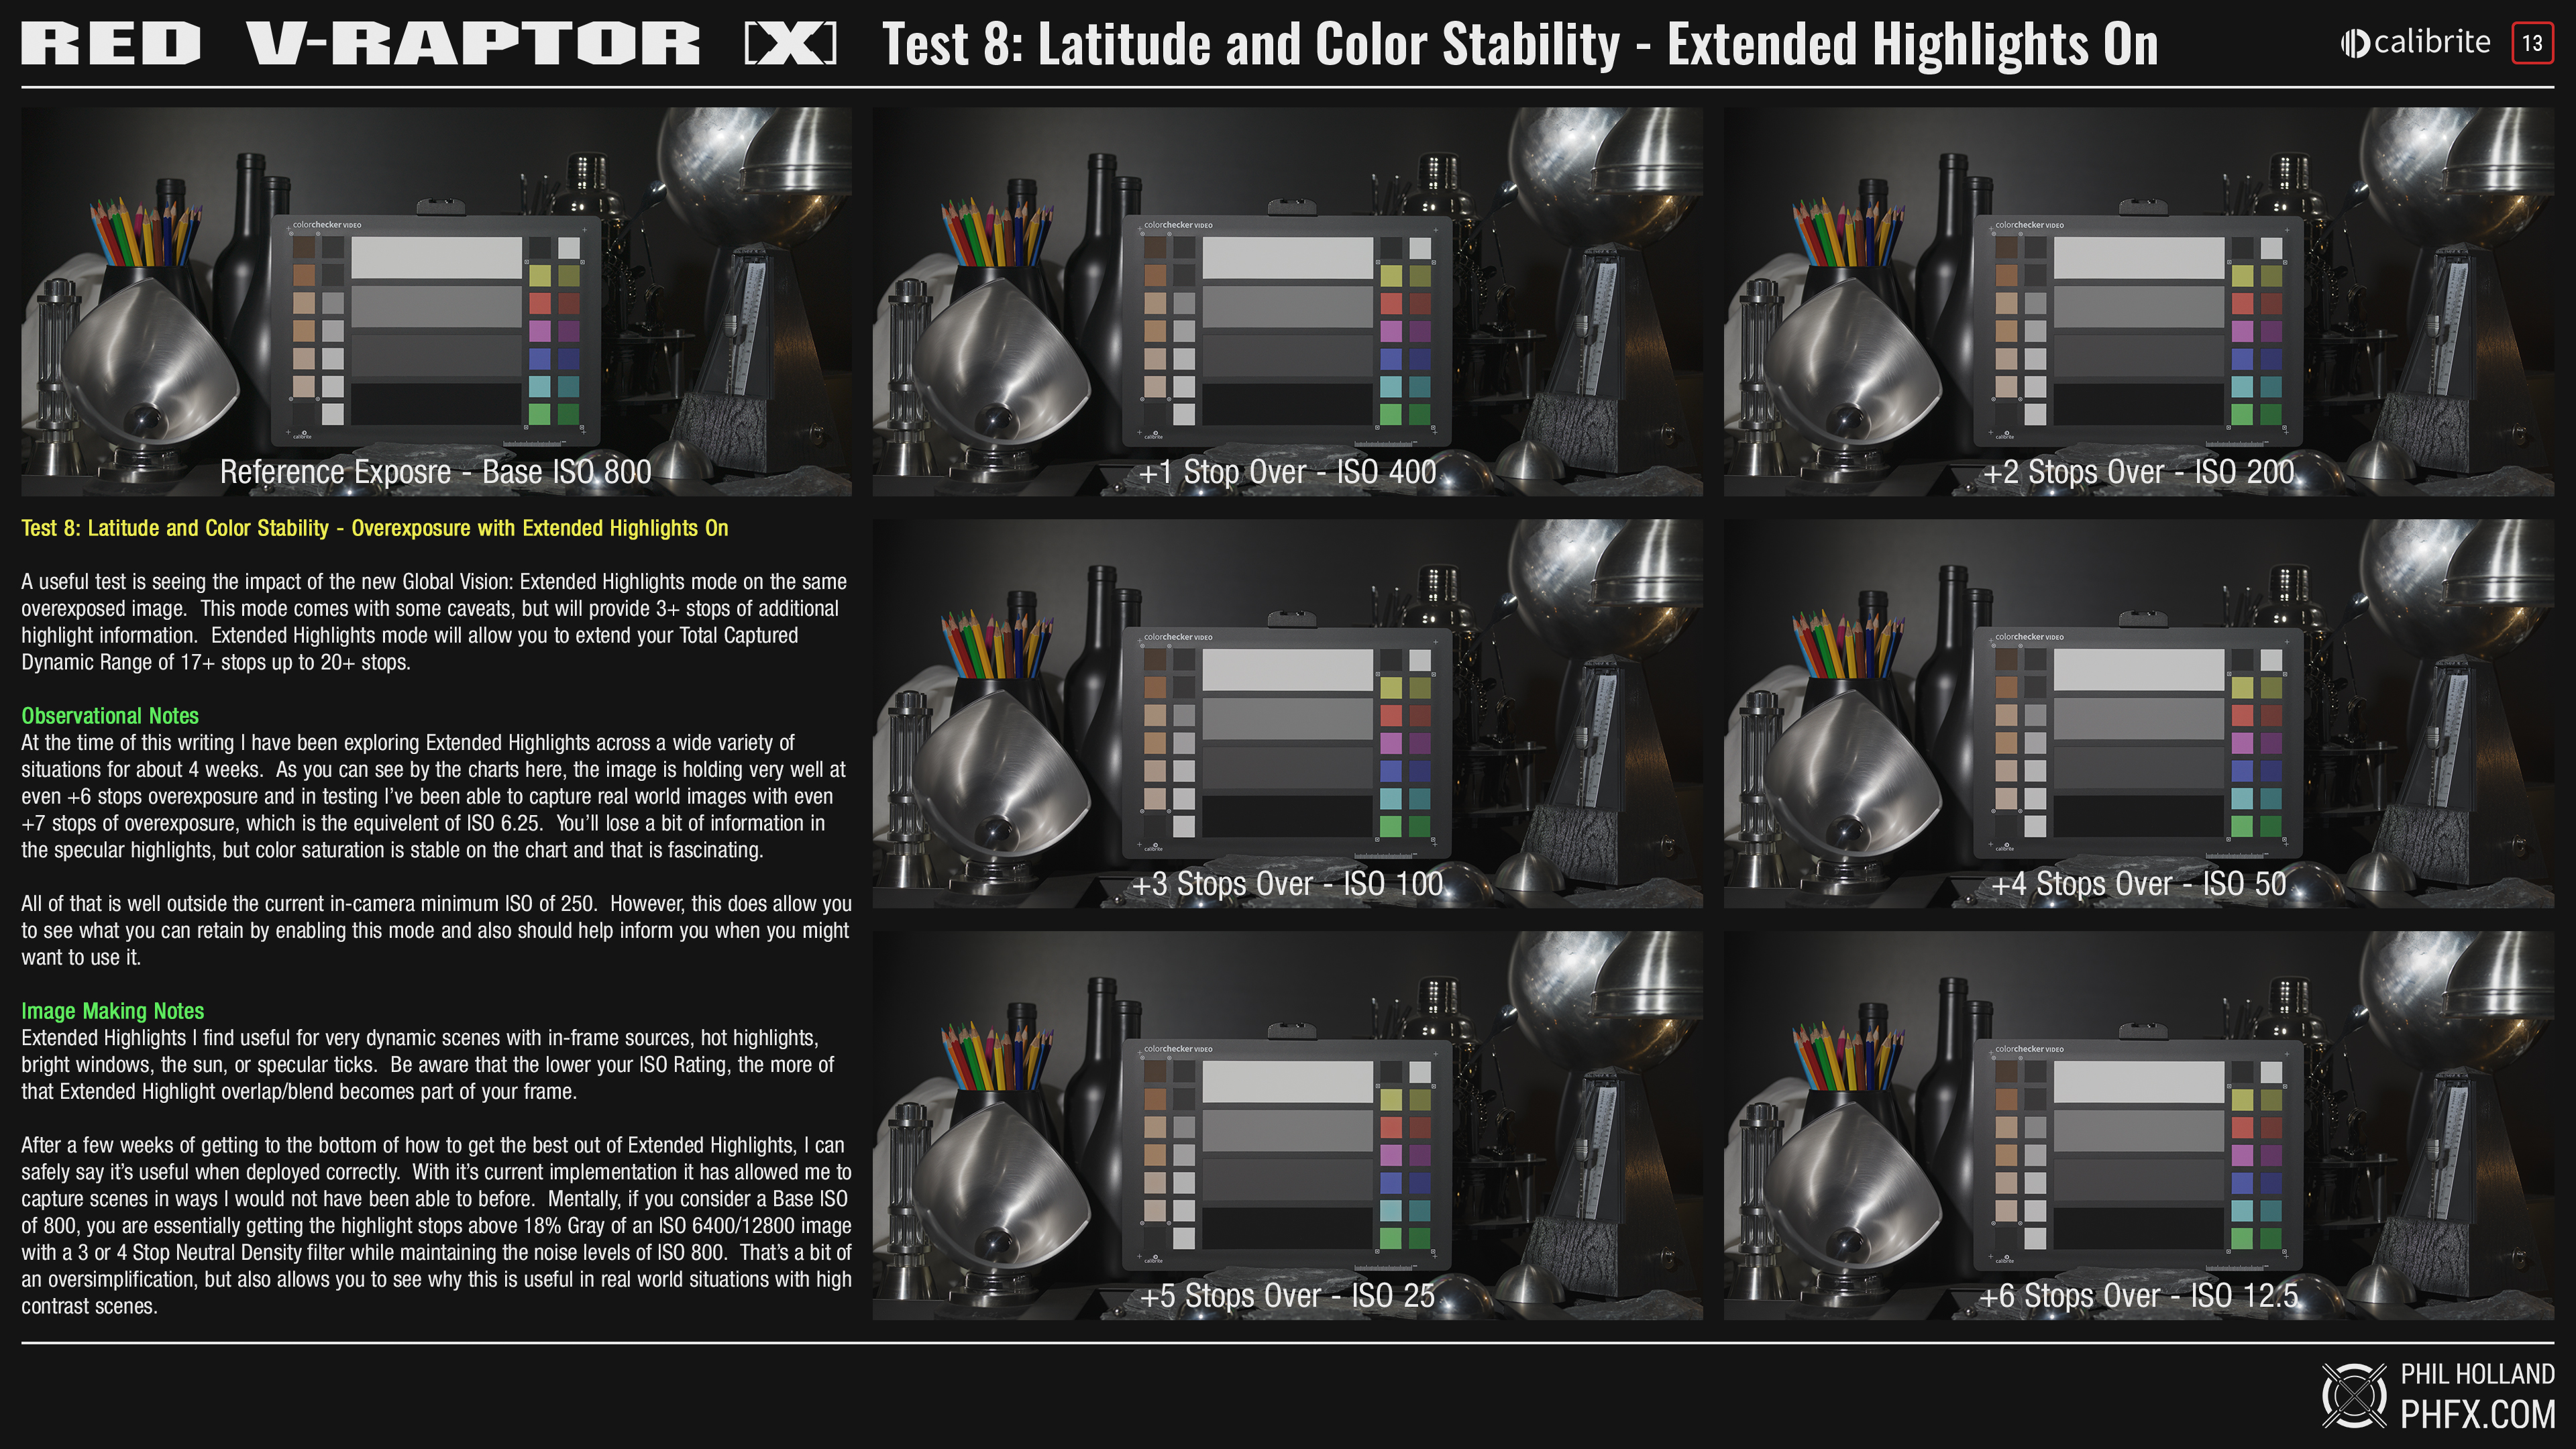Click the yellow Test 8 subtitle heading

tap(374, 528)
